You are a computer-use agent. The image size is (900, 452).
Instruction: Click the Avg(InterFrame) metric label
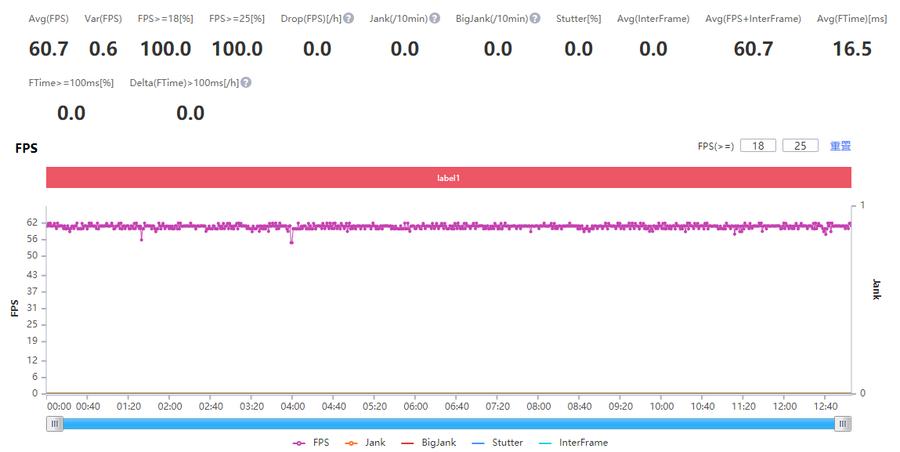(x=653, y=18)
